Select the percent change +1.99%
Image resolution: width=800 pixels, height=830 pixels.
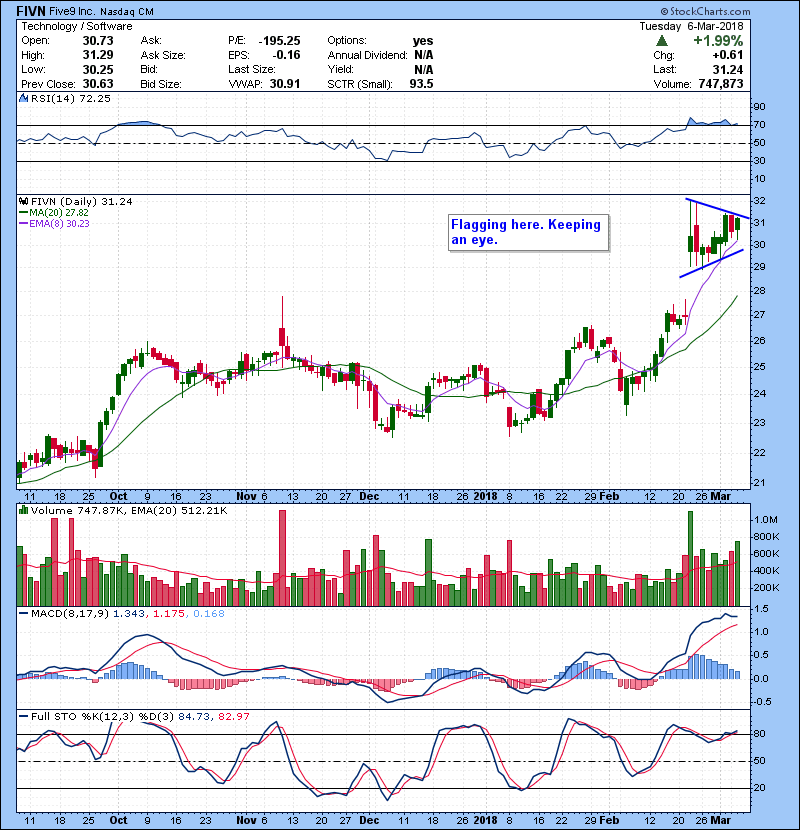point(718,41)
